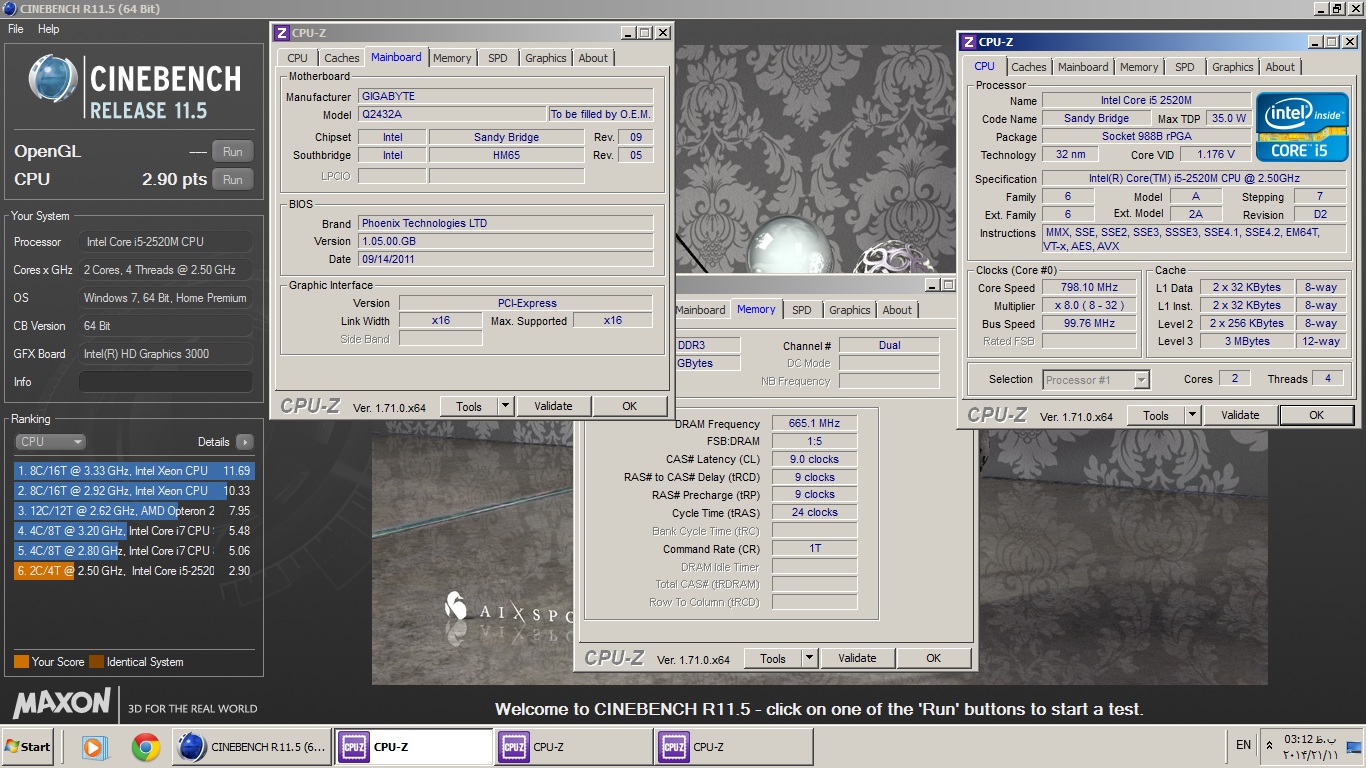
Task: Expand the ranking Details arrow
Action: pyautogui.click(x=245, y=442)
